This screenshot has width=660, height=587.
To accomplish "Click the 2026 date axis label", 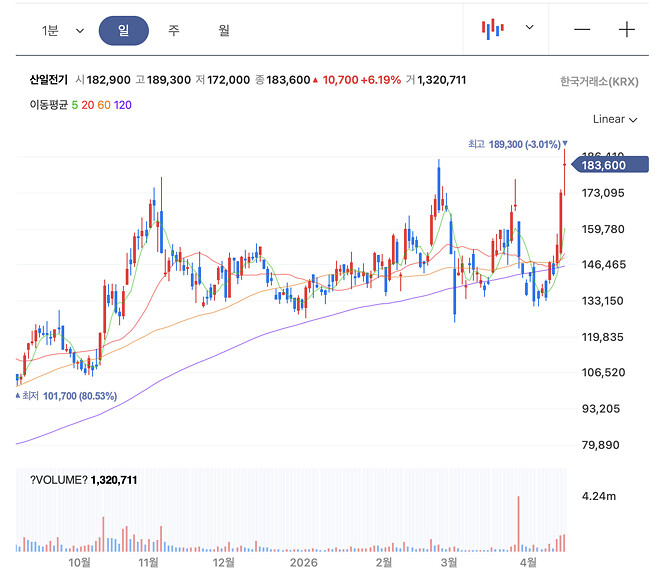I will point(303,563).
